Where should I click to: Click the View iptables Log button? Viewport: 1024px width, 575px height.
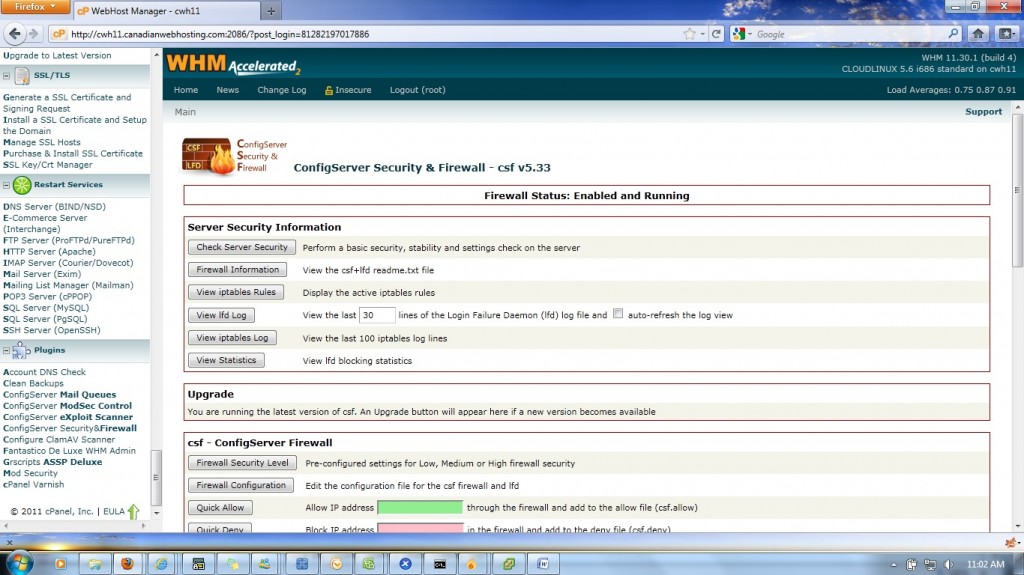(x=232, y=338)
